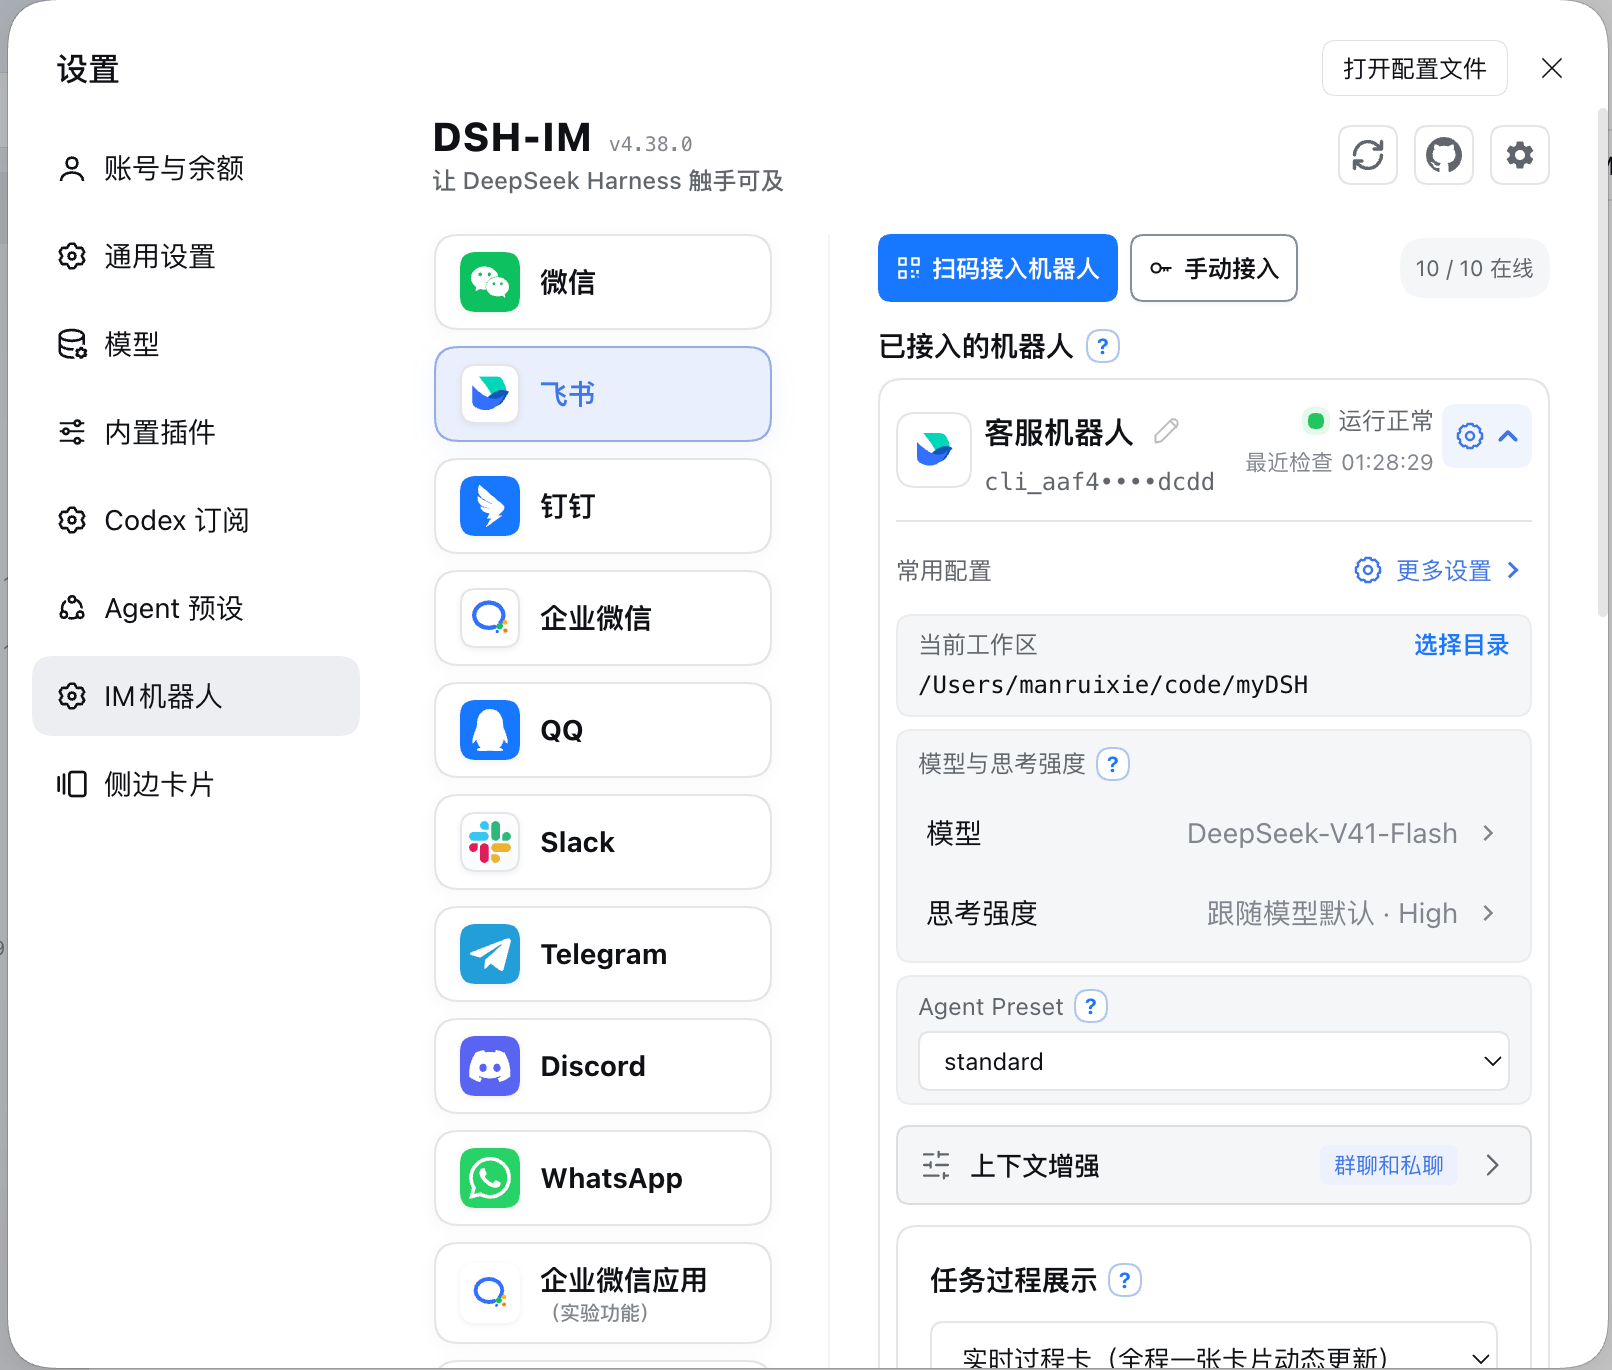Select the WhatsApp platform

[603, 1178]
